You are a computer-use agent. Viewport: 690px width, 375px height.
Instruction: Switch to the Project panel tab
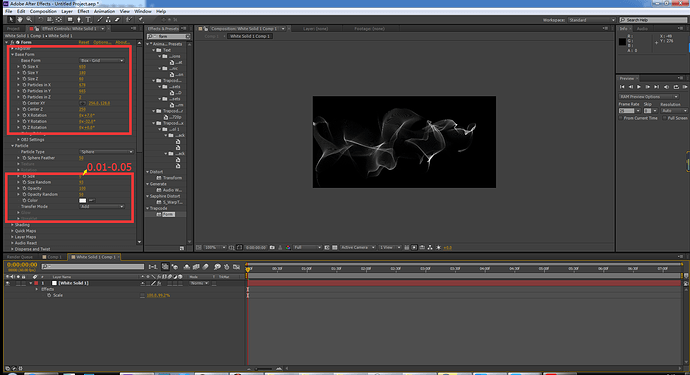tap(13, 29)
